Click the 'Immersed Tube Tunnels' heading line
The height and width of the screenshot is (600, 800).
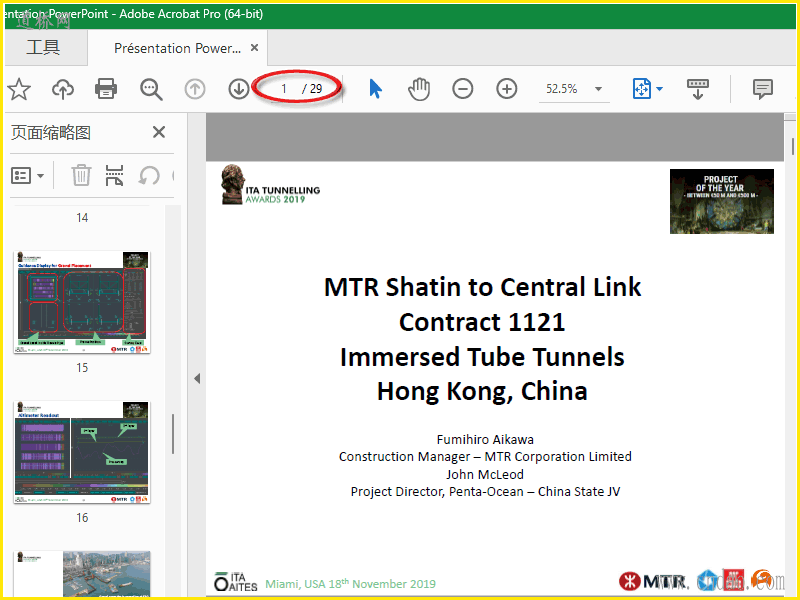(482, 357)
